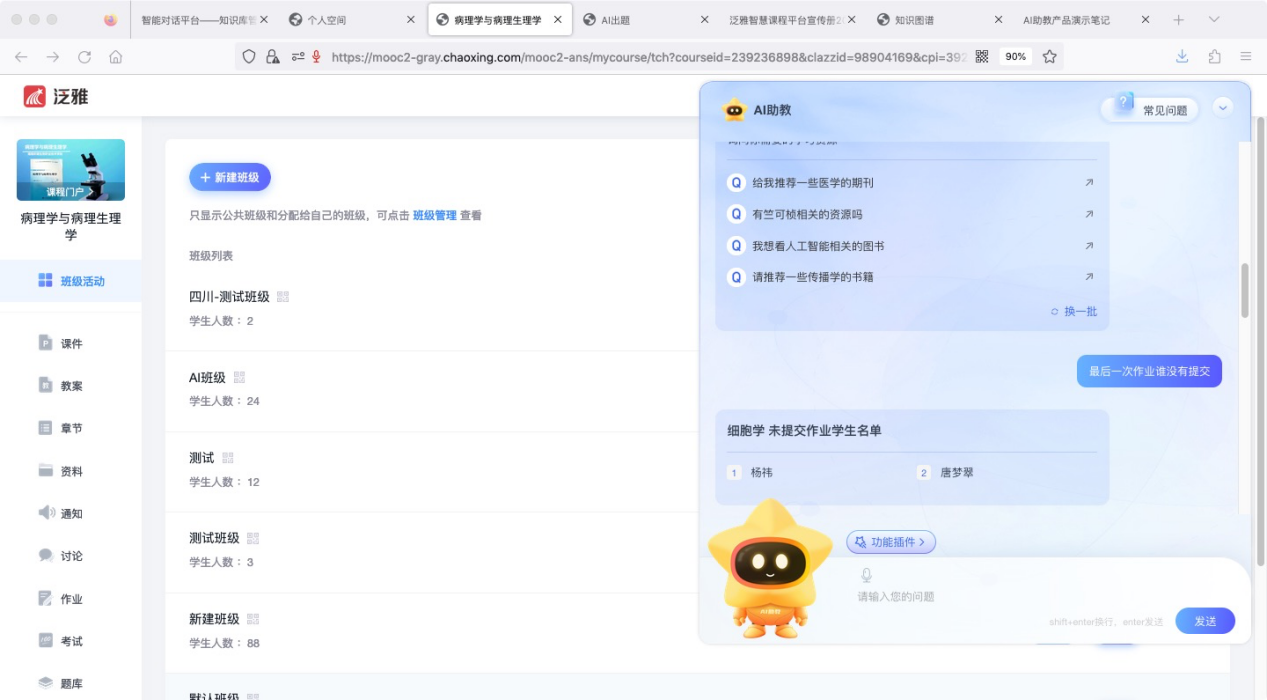Viewport: 1267px width, 700px height.
Task: Click the QR code icon in address bar
Action: [981, 57]
